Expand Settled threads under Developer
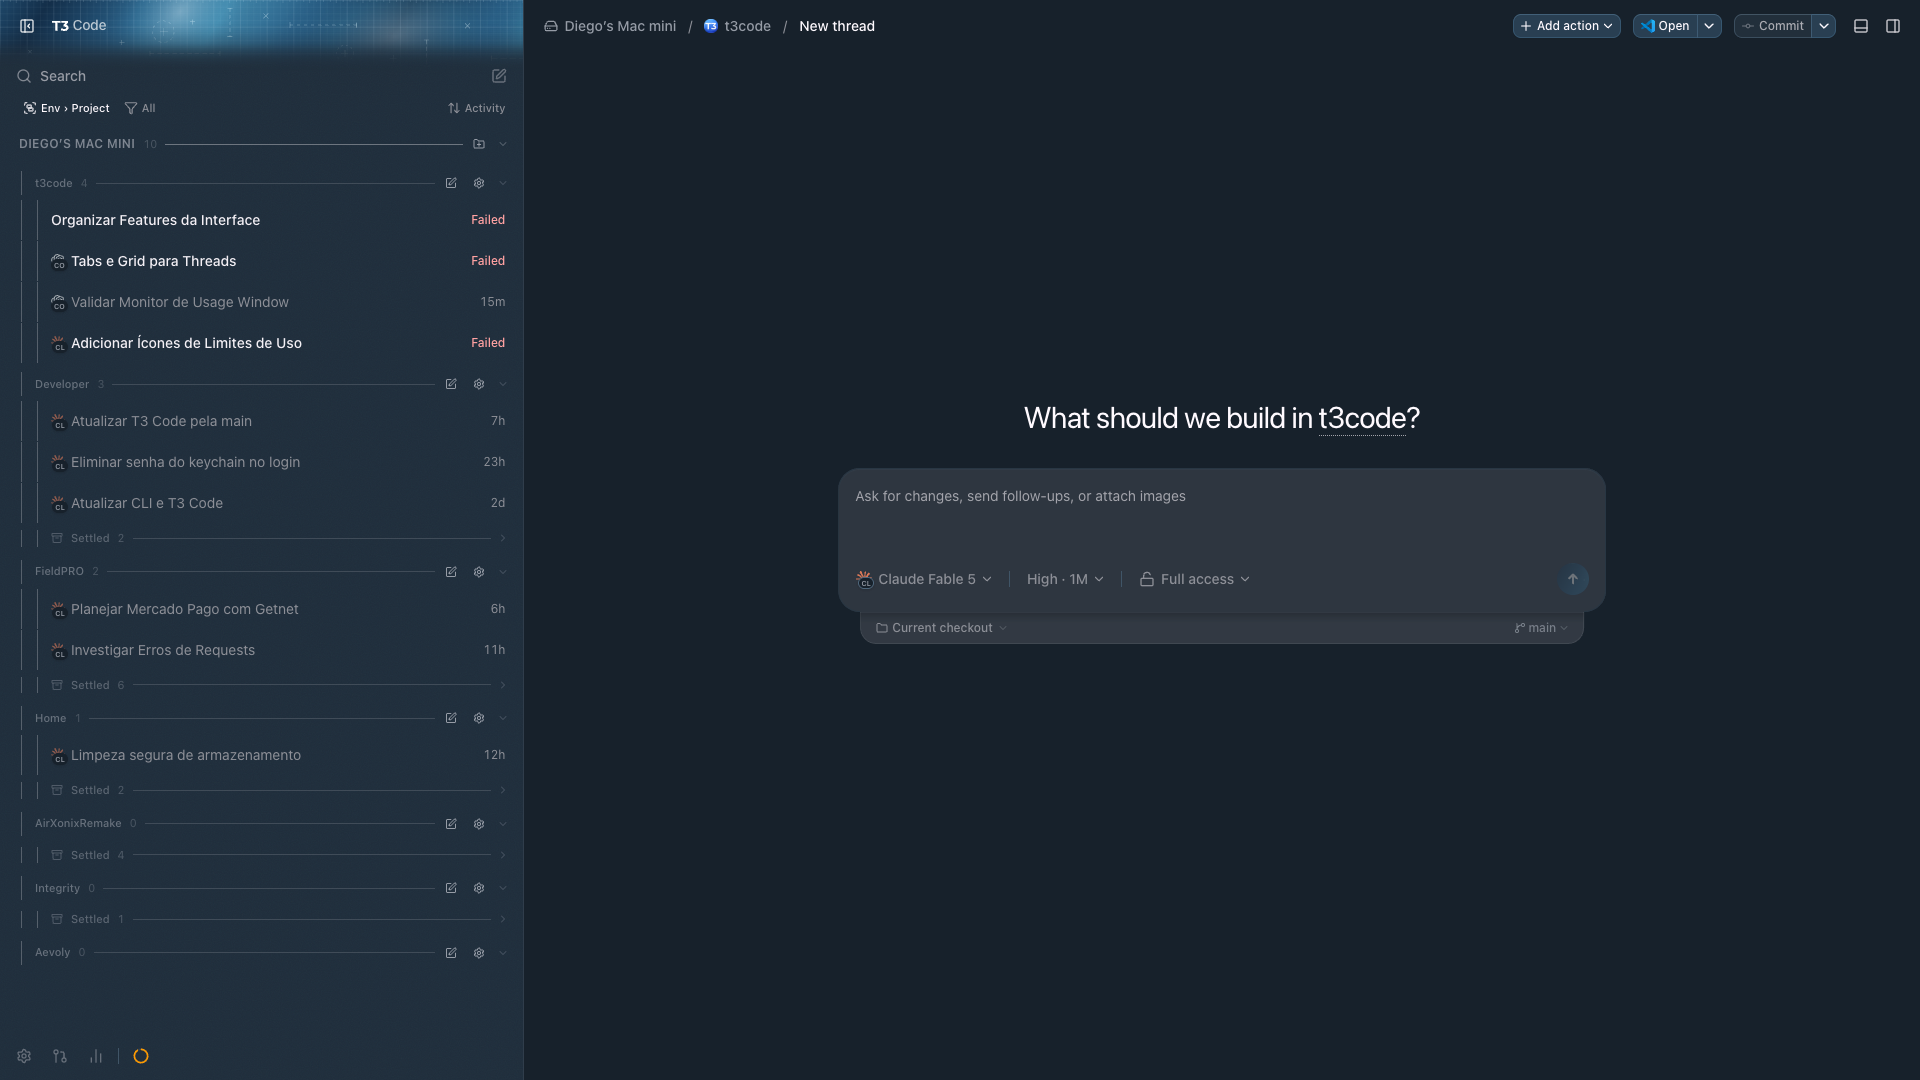The width and height of the screenshot is (1920, 1080). click(278, 538)
